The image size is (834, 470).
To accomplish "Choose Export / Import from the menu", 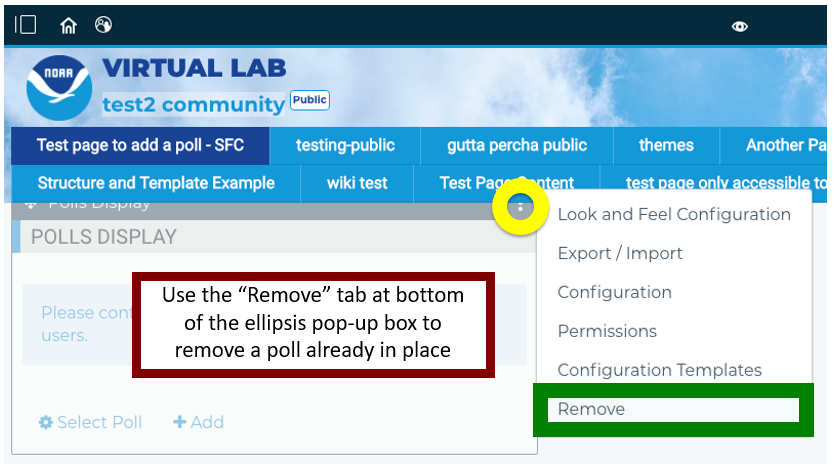I will (620, 253).
